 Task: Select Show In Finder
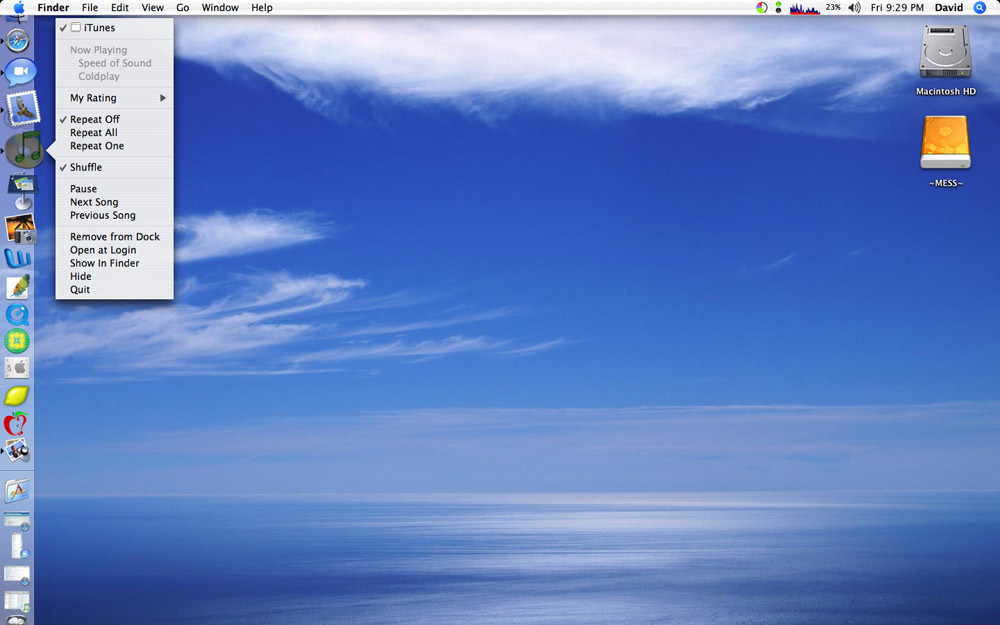click(115, 263)
